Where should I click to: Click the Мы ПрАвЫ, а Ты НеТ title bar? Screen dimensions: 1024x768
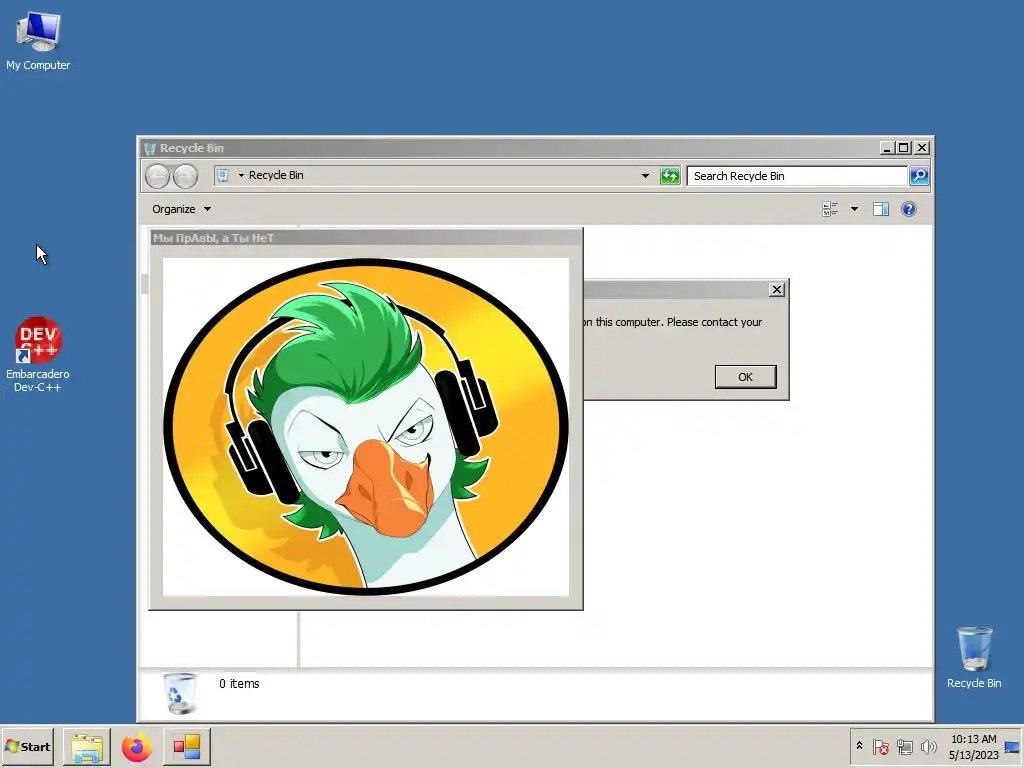(366, 238)
